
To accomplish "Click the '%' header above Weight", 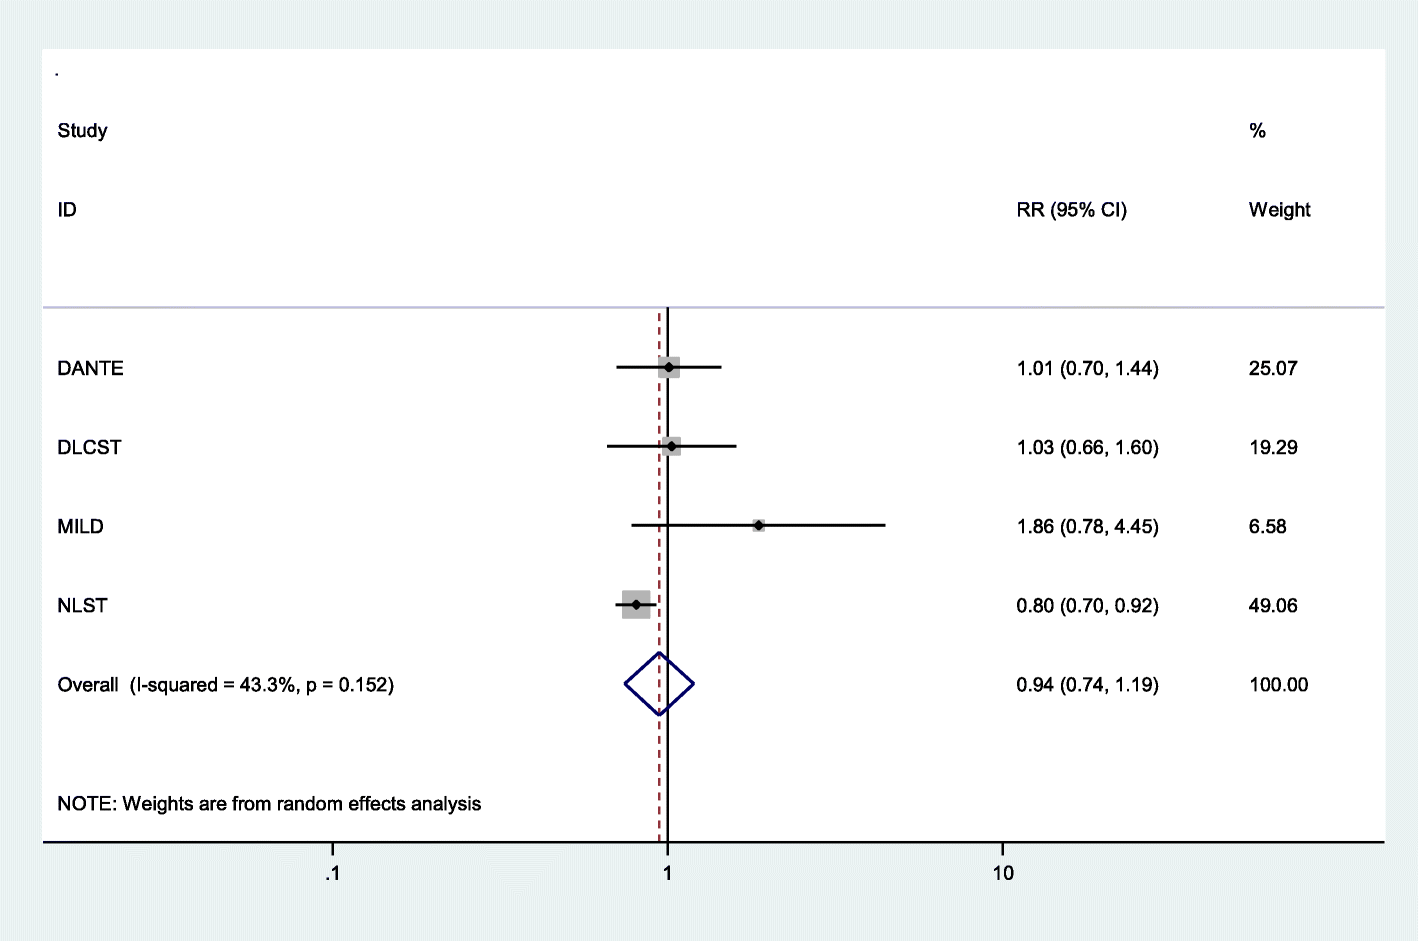I will click(x=1257, y=131).
